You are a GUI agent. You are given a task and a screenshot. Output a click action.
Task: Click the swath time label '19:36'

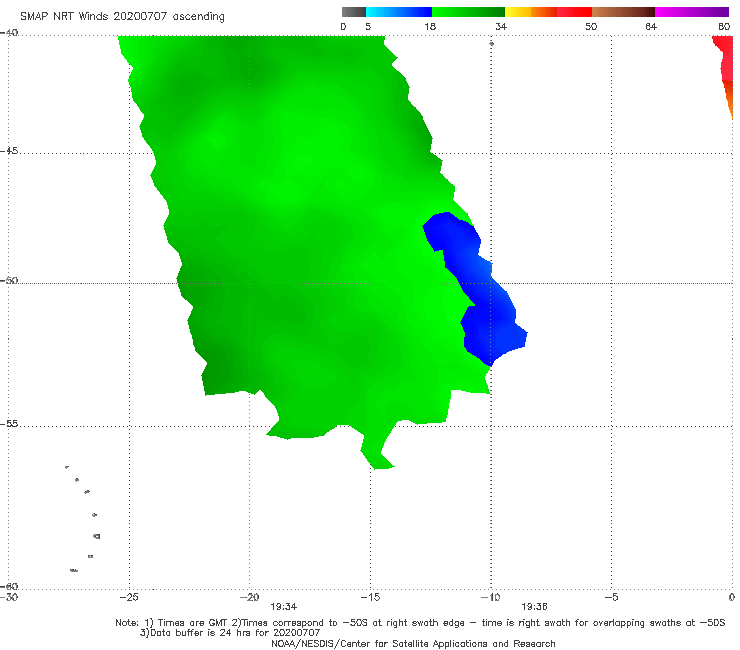click(x=534, y=607)
